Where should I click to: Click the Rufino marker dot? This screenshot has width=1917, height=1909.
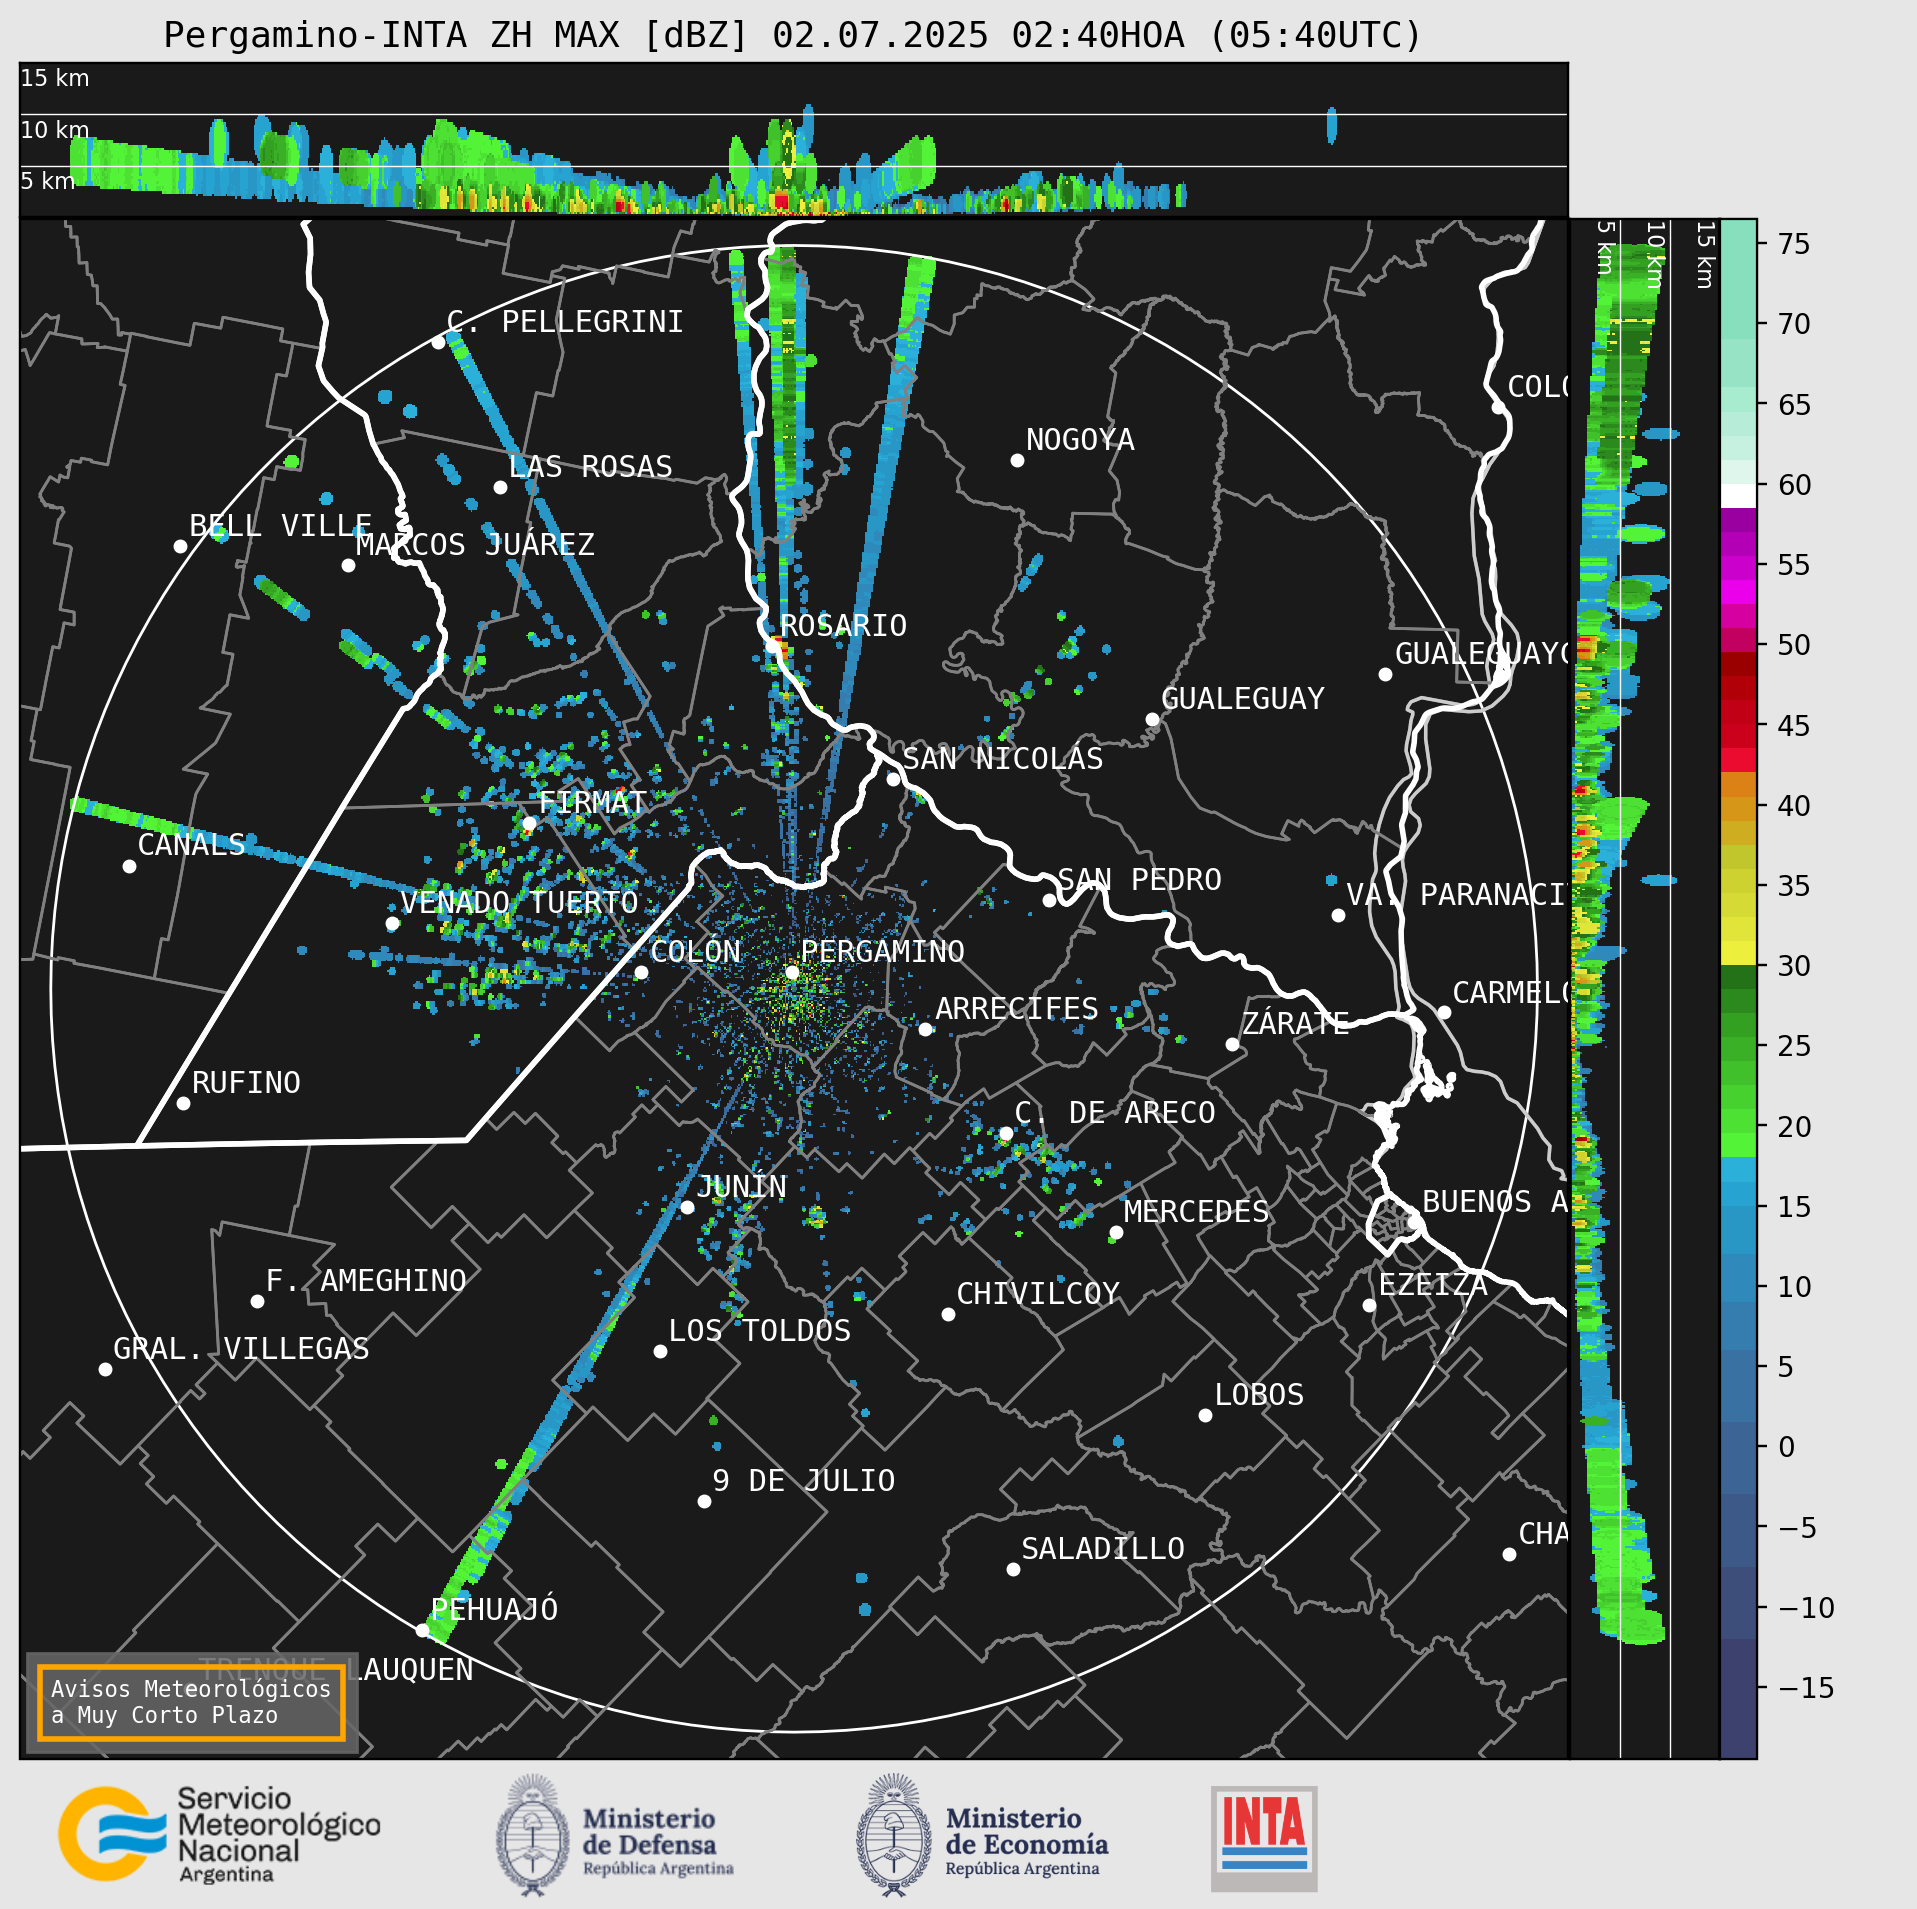pyautogui.click(x=183, y=1103)
